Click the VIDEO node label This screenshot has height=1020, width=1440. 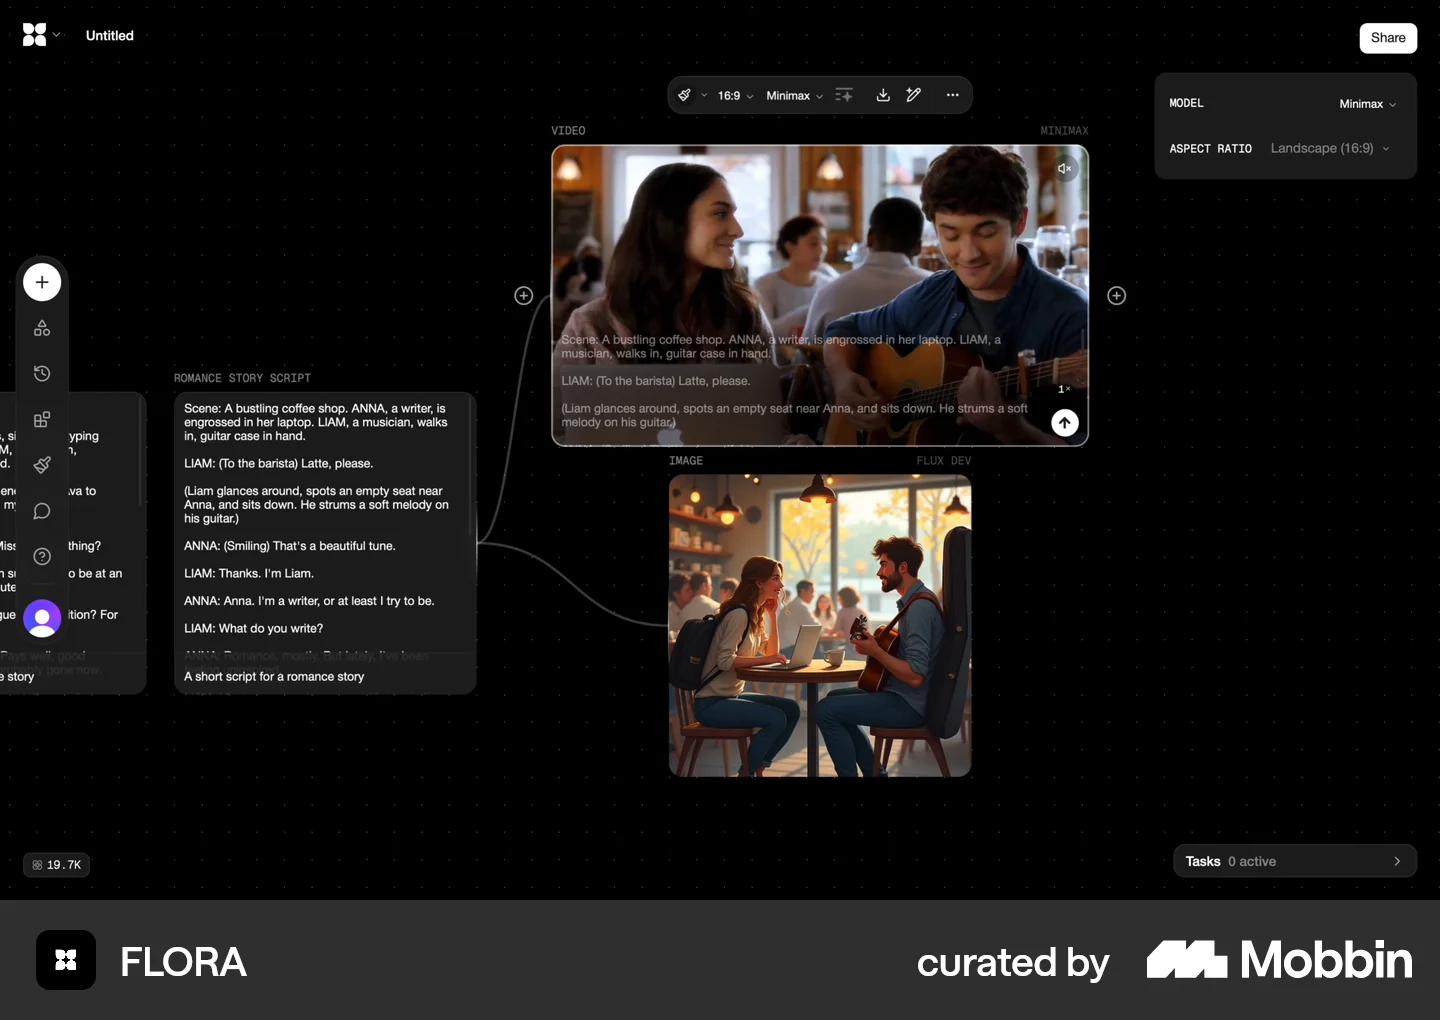[x=568, y=131]
